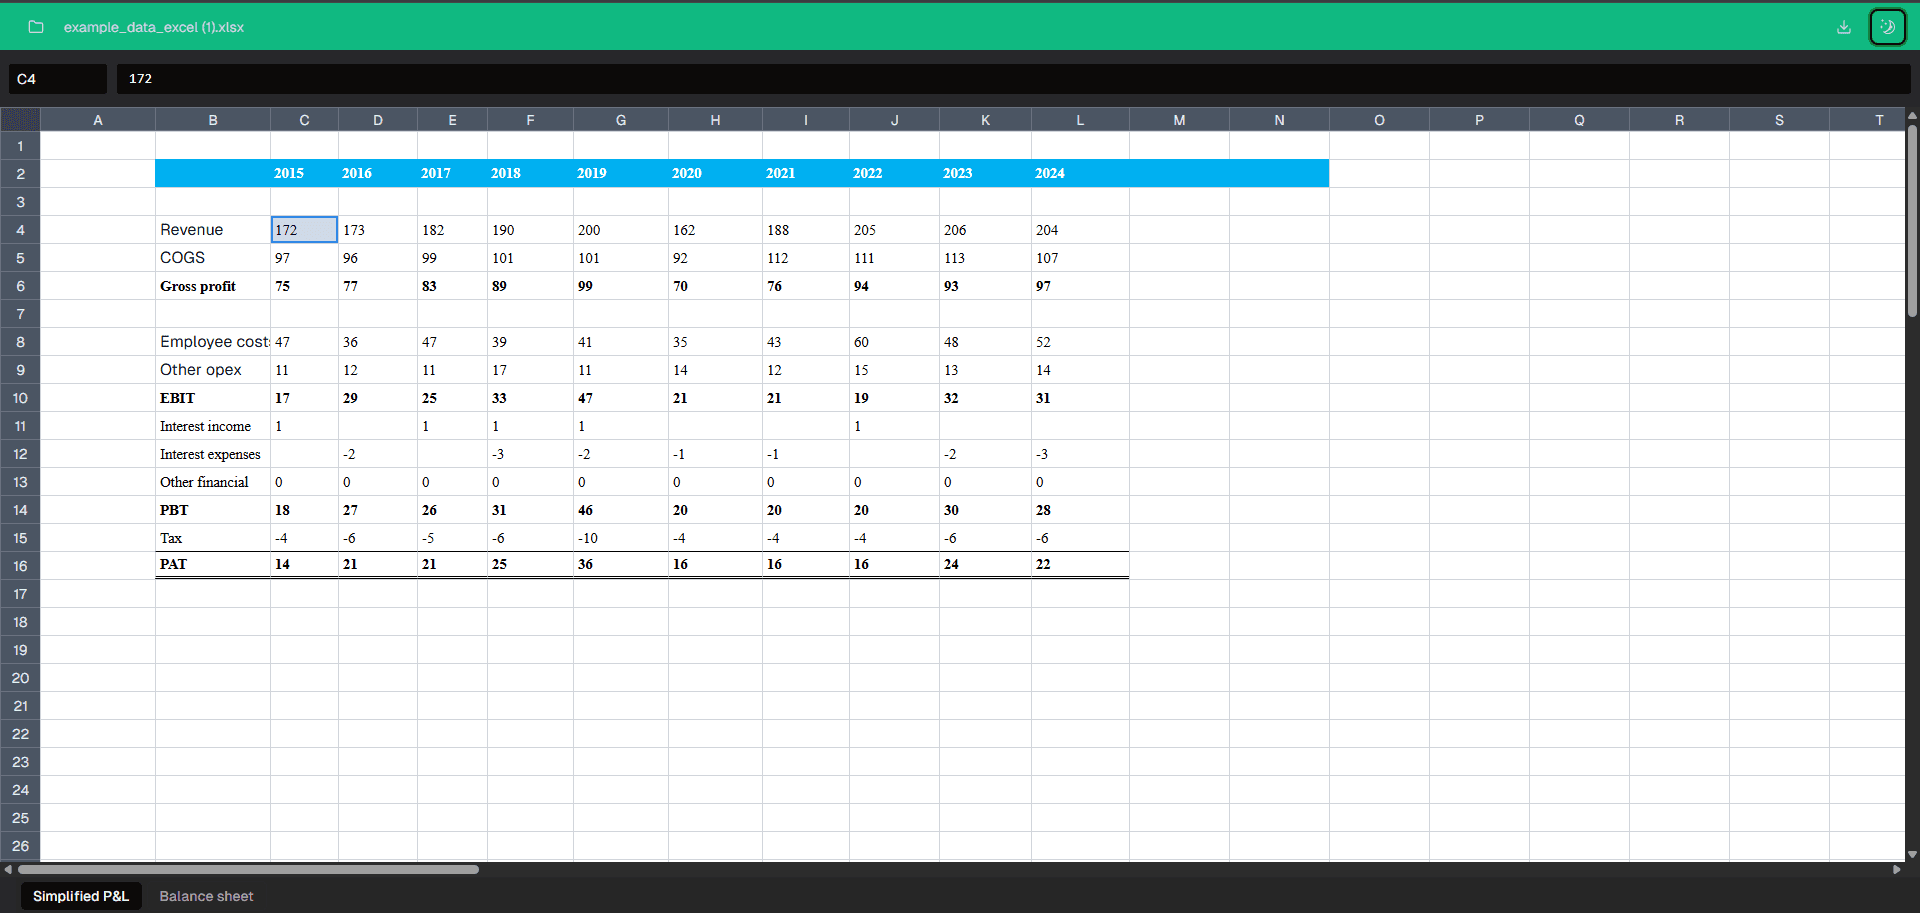Select the Revenue label cell
The image size is (1920, 913).
coord(212,230)
